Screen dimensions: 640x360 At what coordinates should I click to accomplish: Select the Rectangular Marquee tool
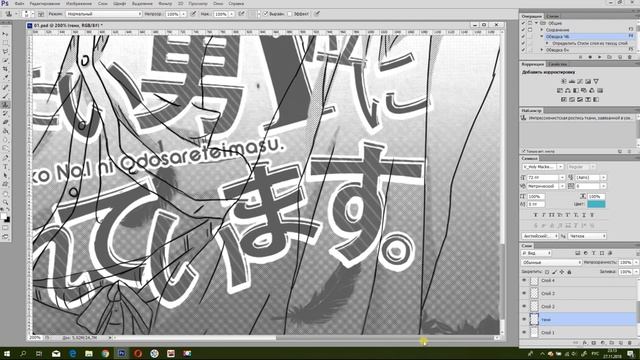[5, 43]
